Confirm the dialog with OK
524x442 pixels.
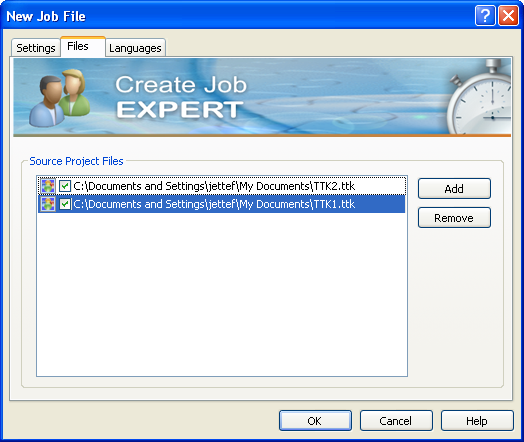pos(315,421)
